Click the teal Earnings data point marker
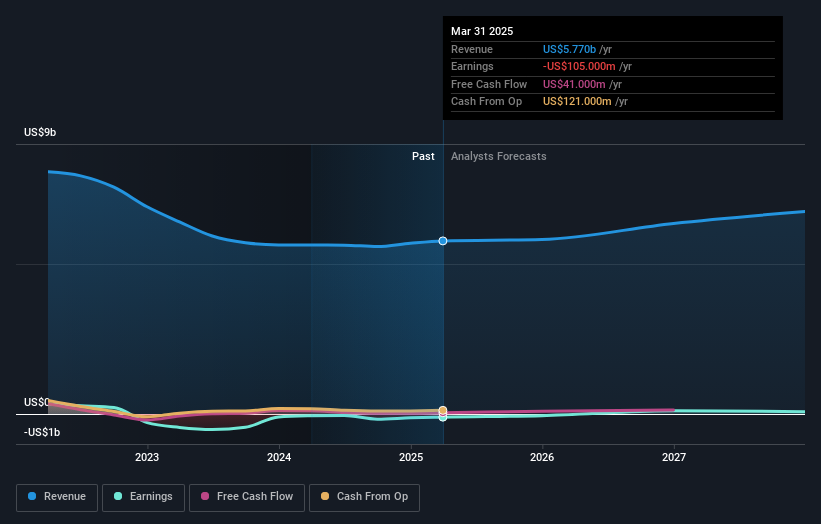821x524 pixels. click(x=443, y=418)
